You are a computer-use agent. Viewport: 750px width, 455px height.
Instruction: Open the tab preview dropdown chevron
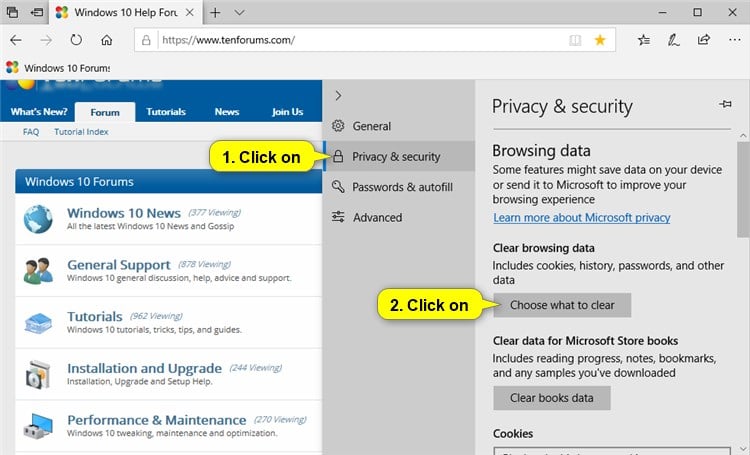pyautogui.click(x=240, y=12)
